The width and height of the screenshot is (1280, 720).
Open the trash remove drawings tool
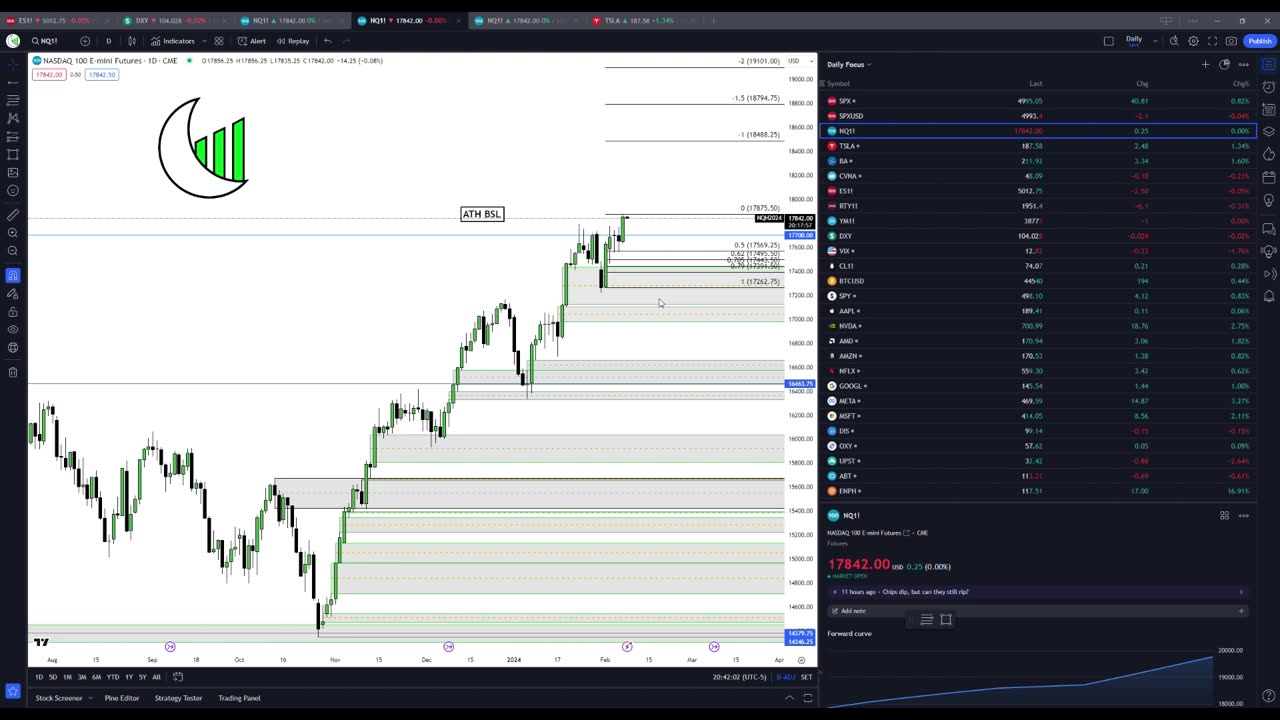tap(13, 372)
